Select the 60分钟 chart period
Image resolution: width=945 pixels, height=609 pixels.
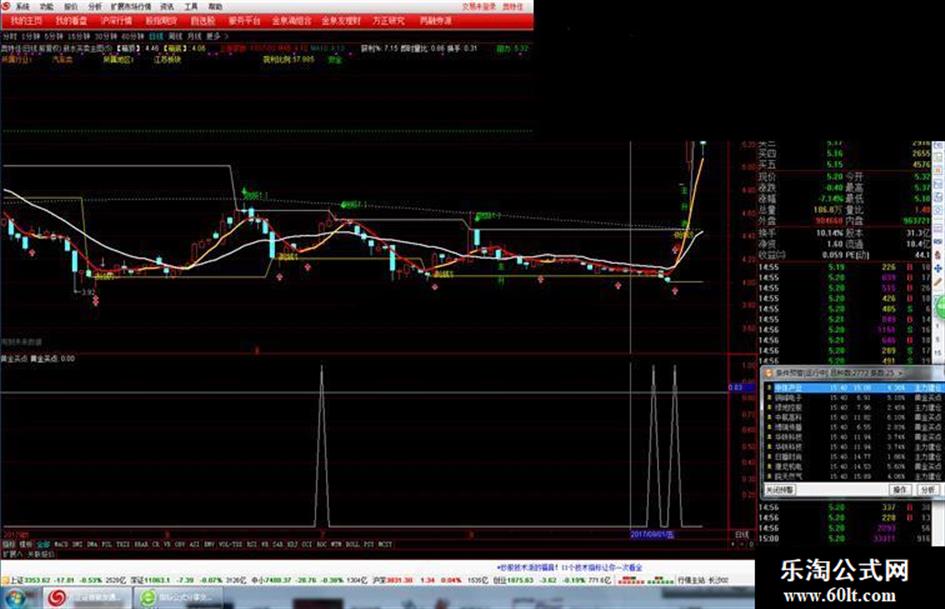coord(133,36)
